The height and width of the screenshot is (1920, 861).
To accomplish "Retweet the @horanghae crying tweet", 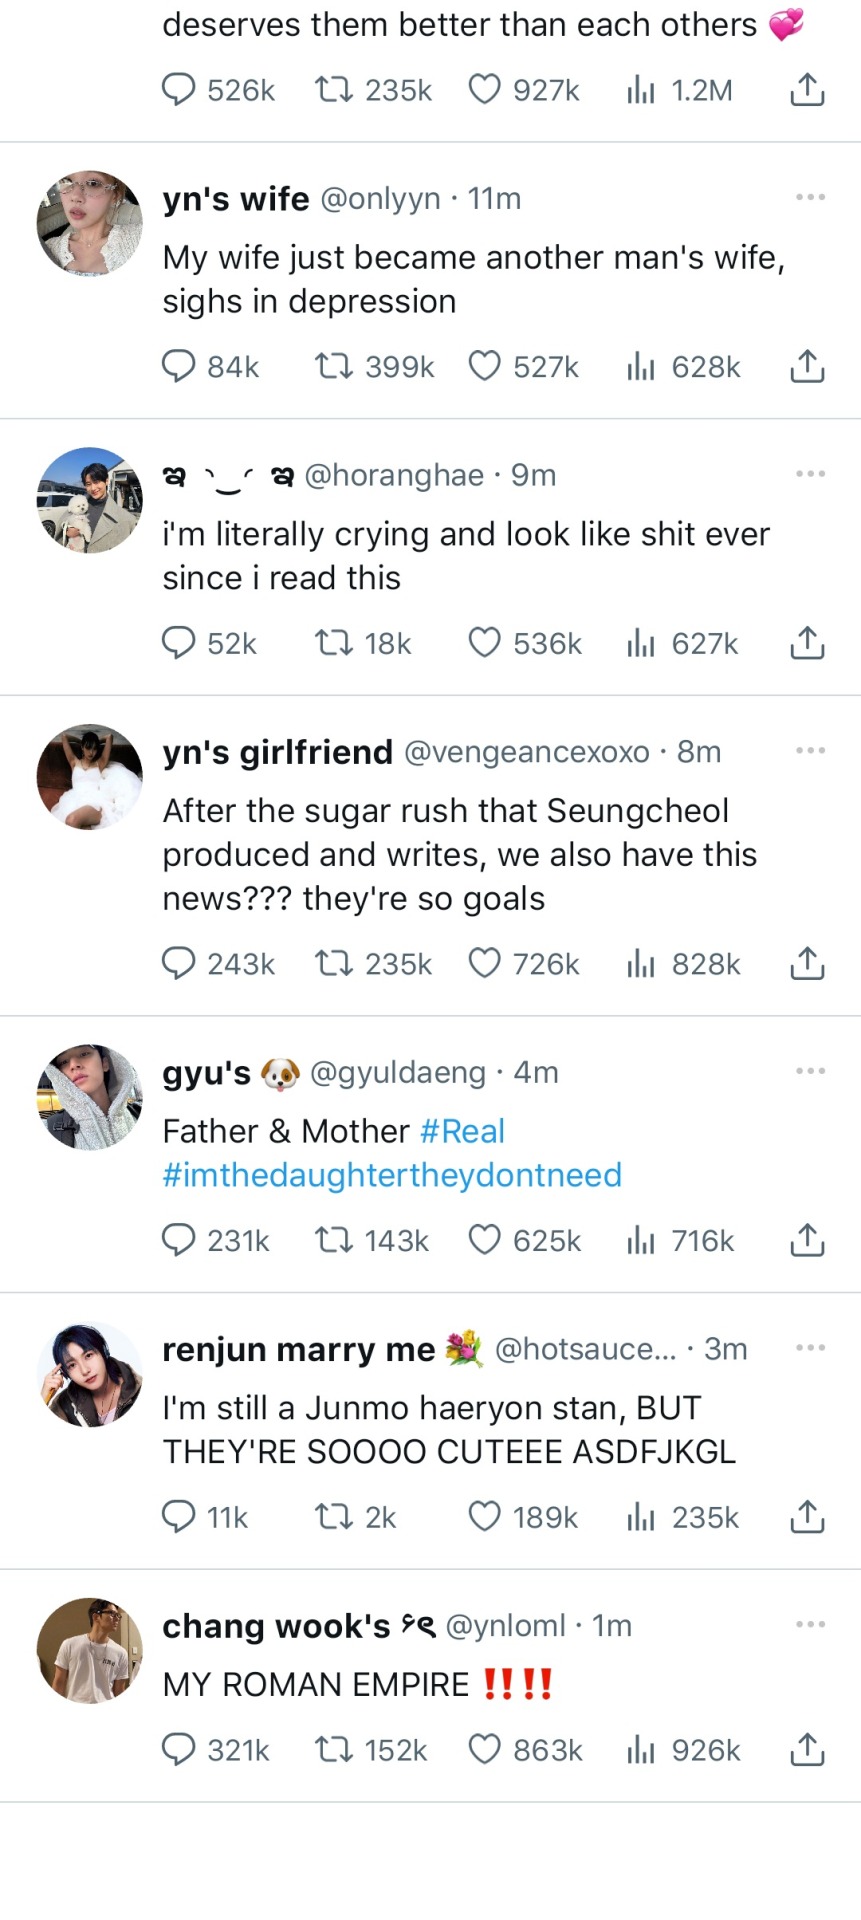I will tap(333, 643).
